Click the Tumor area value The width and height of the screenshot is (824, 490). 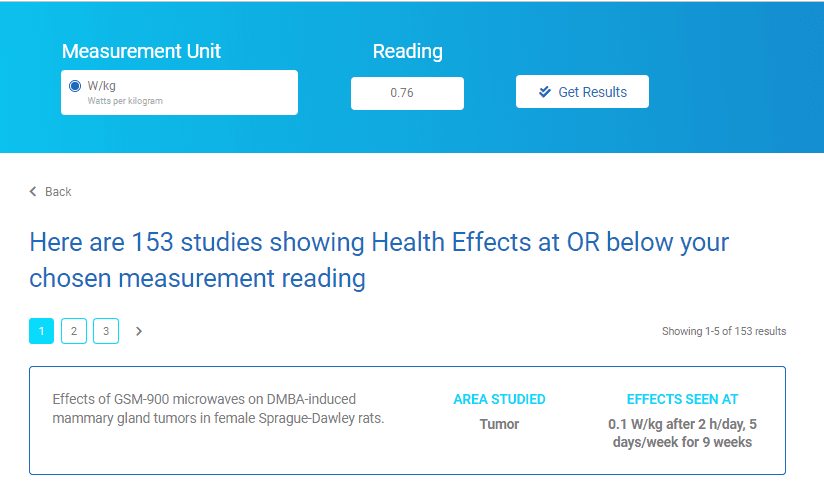499,424
